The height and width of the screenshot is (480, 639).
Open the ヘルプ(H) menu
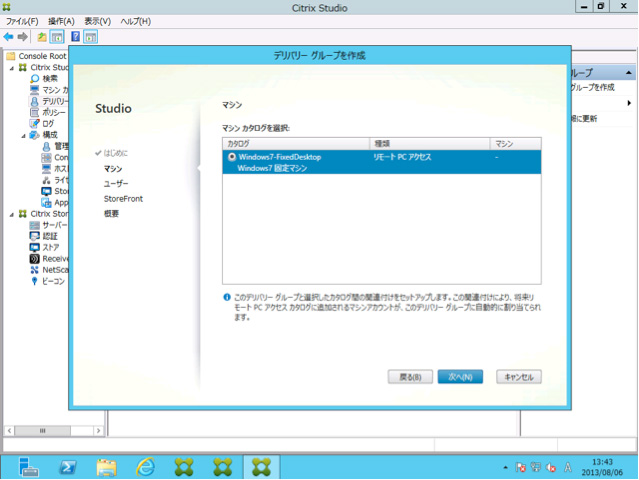point(136,22)
